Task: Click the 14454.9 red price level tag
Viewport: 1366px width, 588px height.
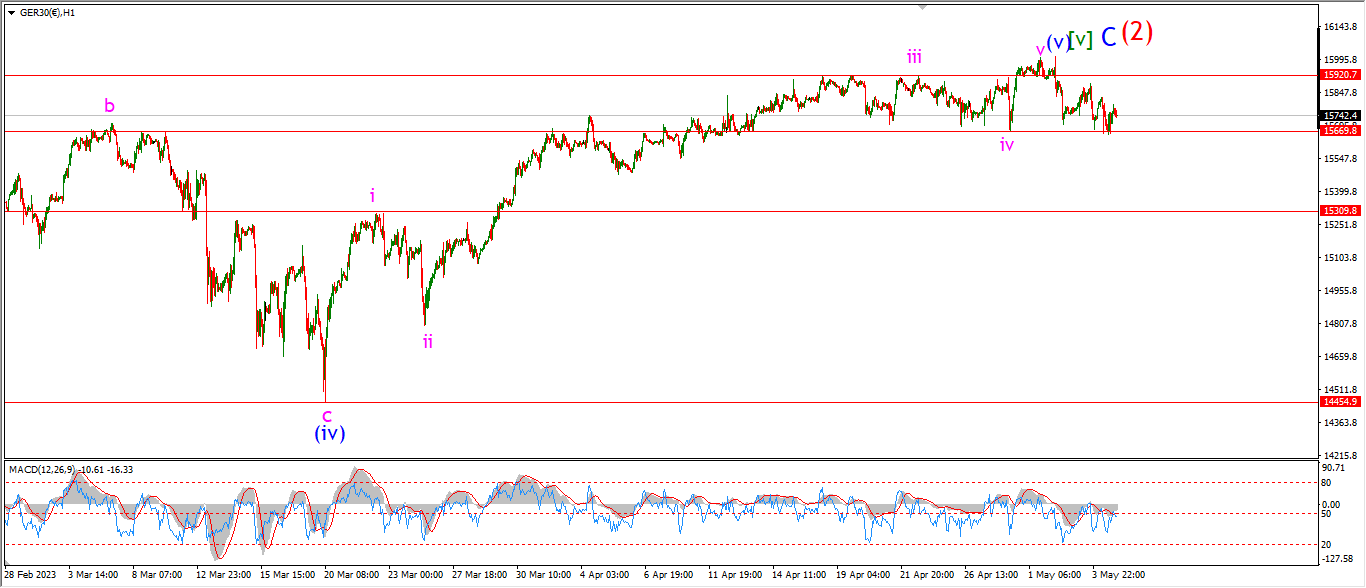Action: (1339, 401)
